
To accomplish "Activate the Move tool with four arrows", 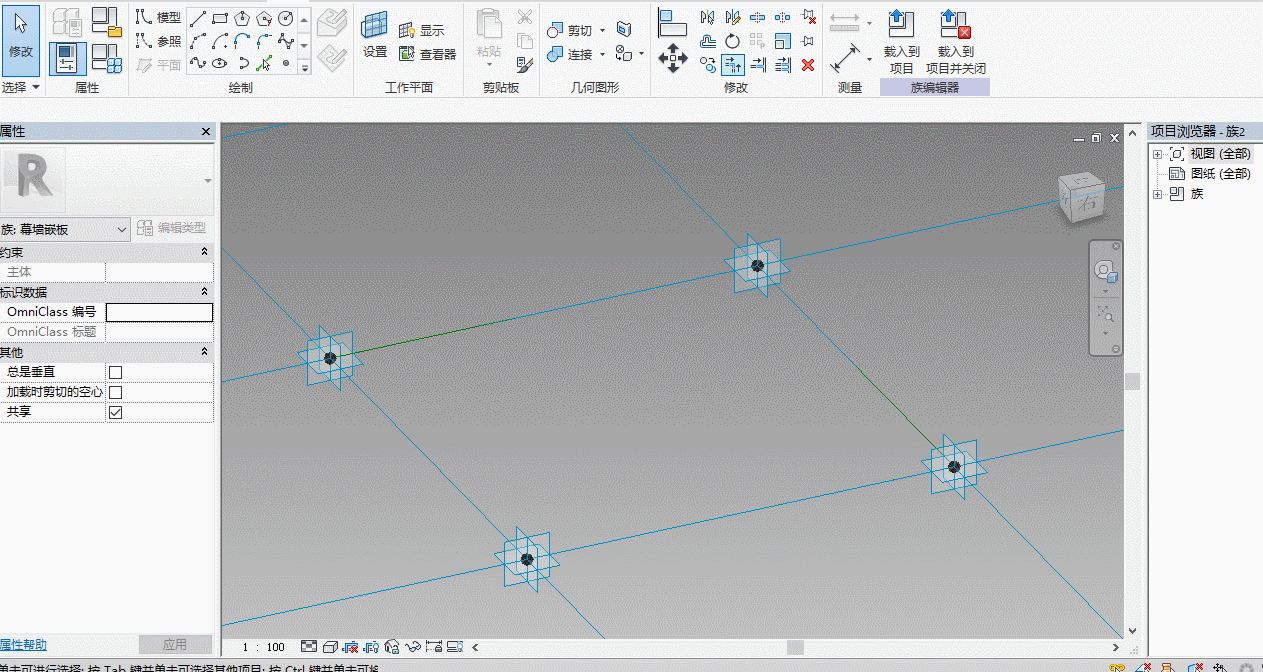I will point(673,58).
